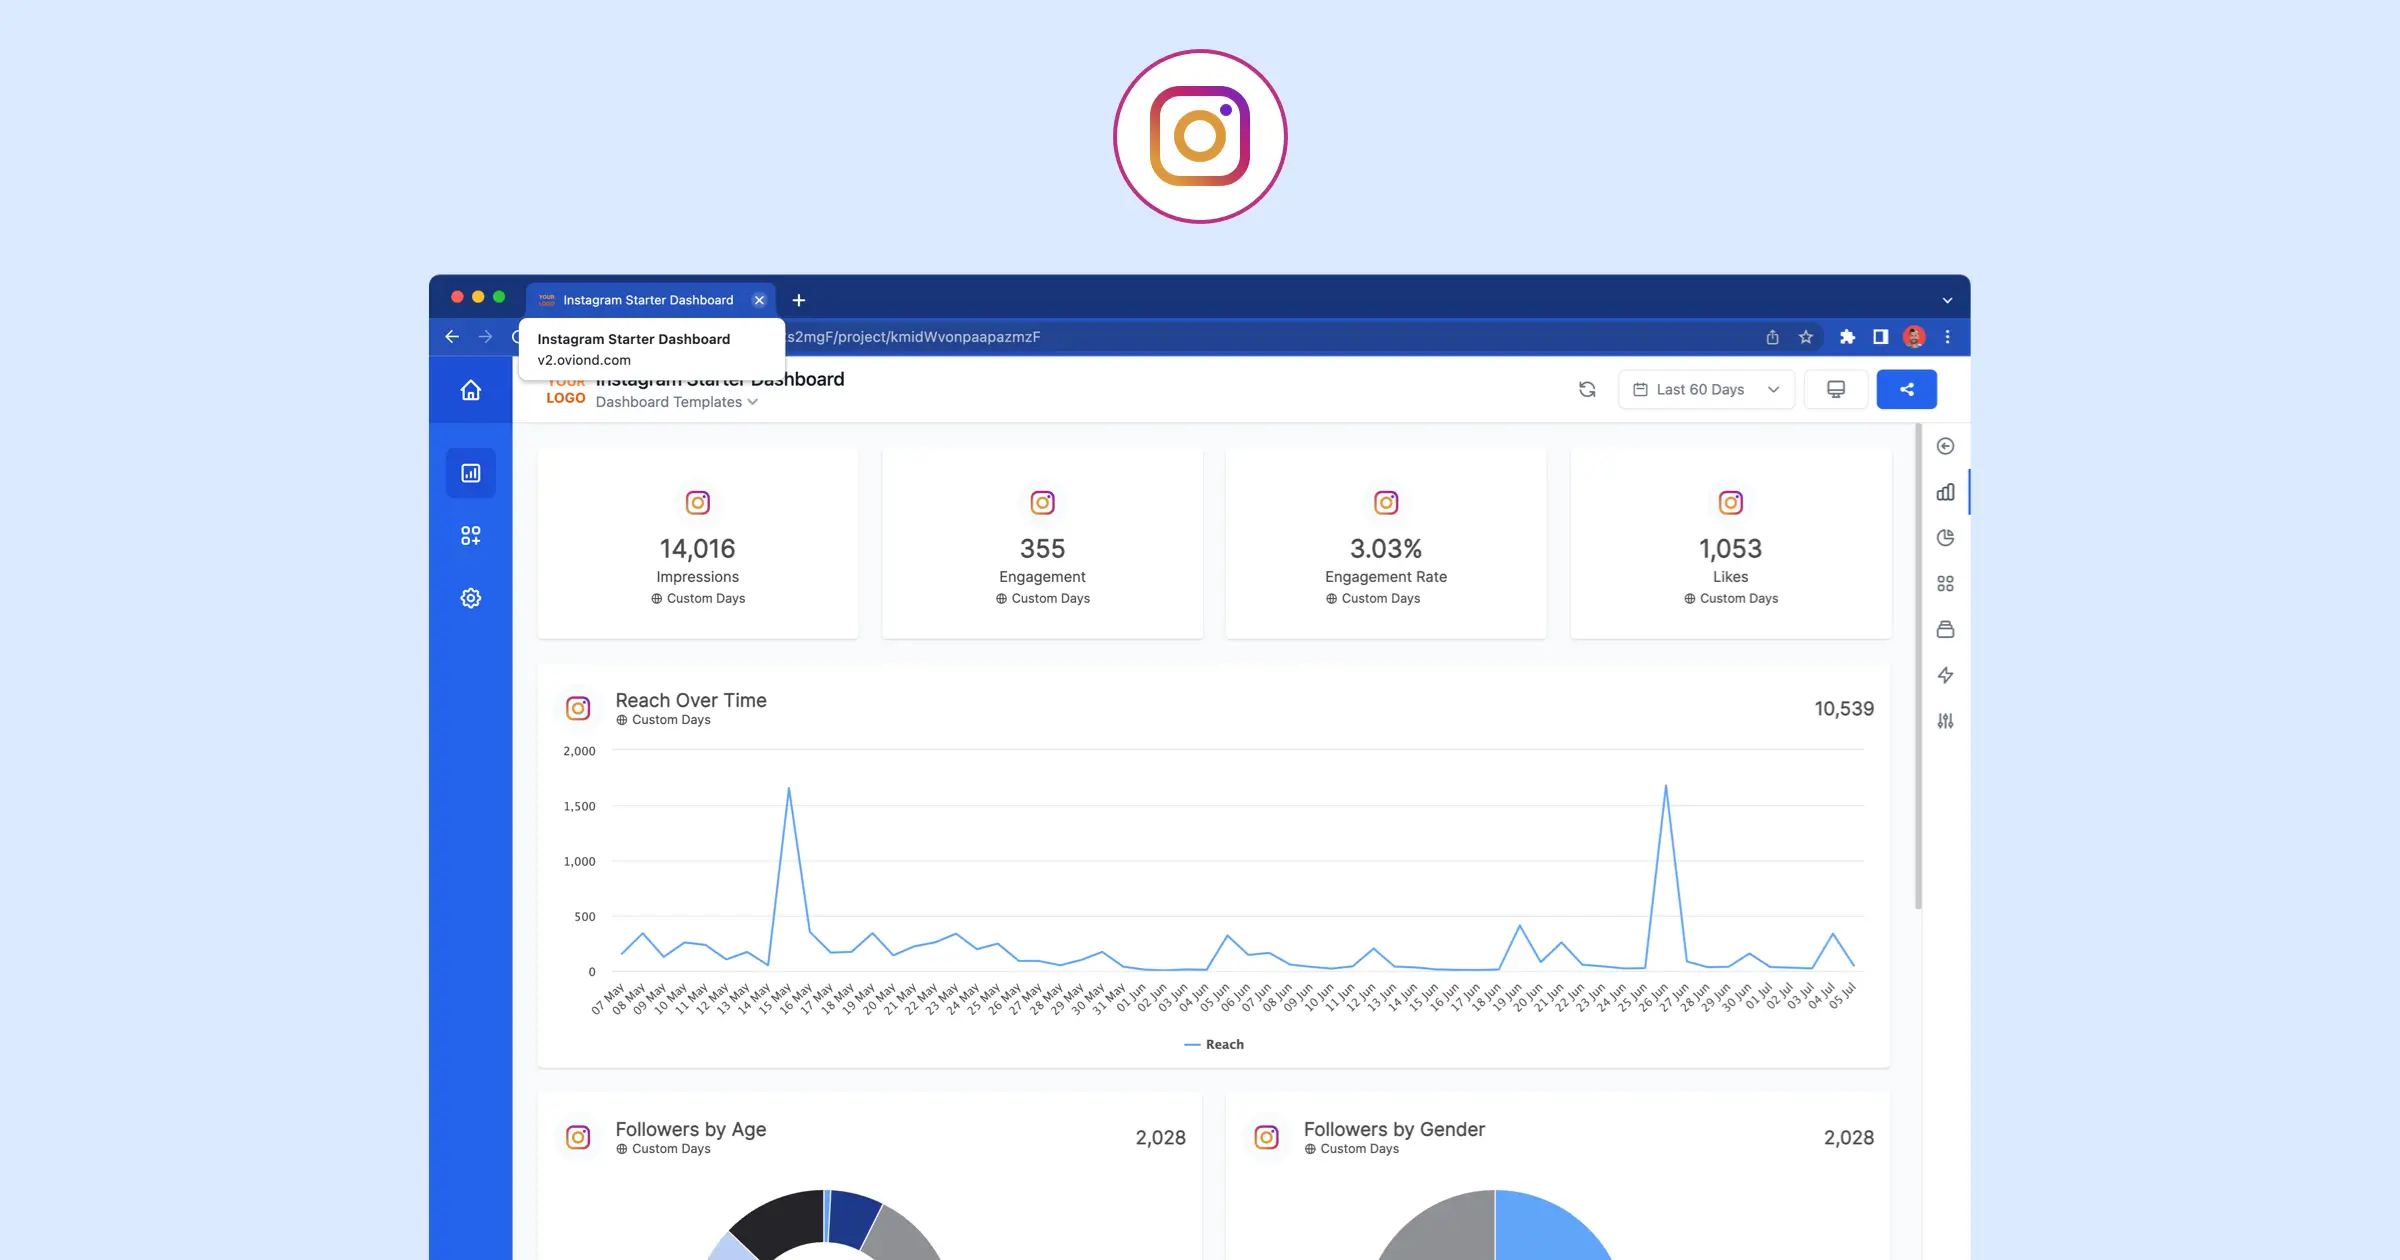Image resolution: width=2400 pixels, height=1260 pixels.
Task: Click Custom Days under Reach Over Time
Action: pos(663,720)
